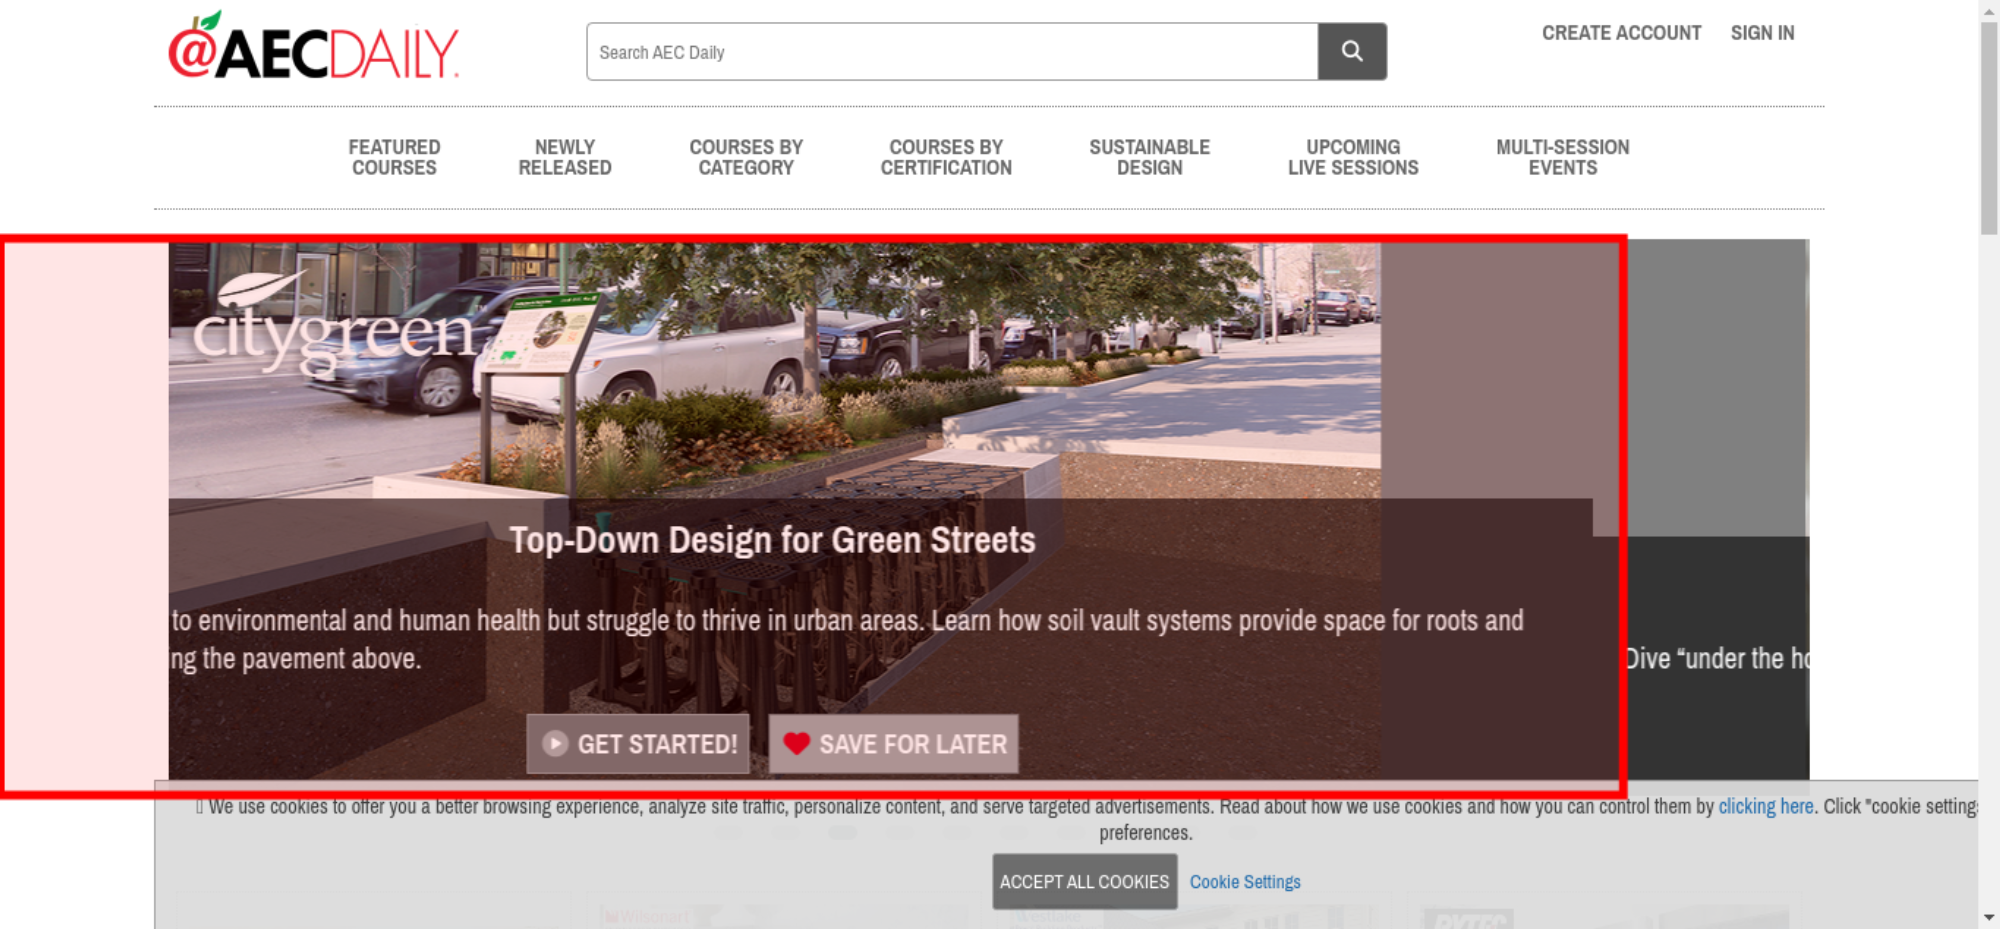The width and height of the screenshot is (2000, 929).
Task: Click the play icon on Get Started
Action: (x=555, y=744)
